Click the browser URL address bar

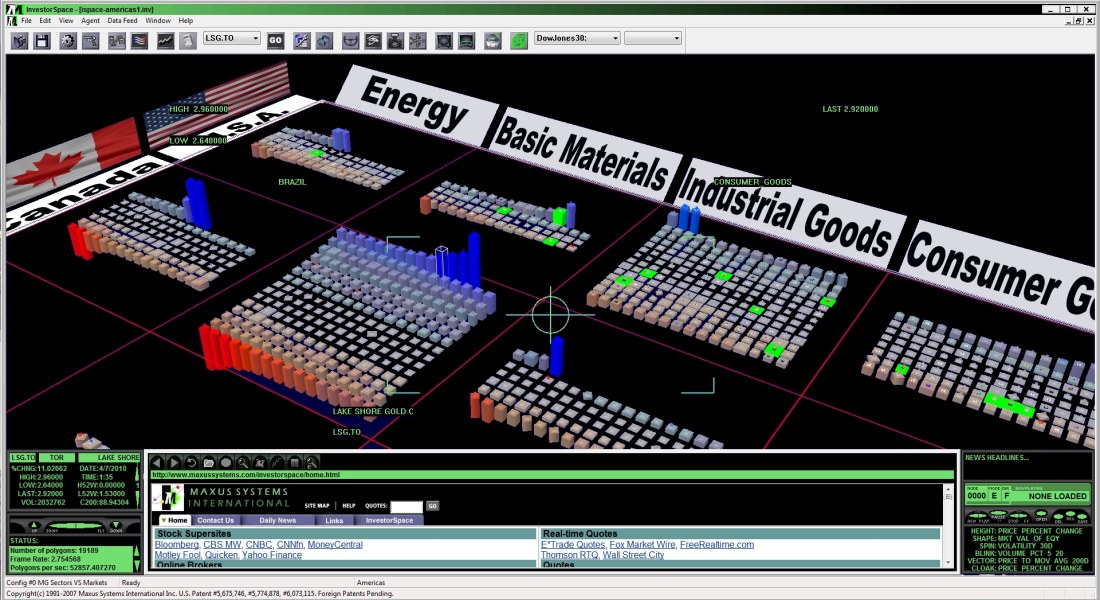click(x=552, y=475)
